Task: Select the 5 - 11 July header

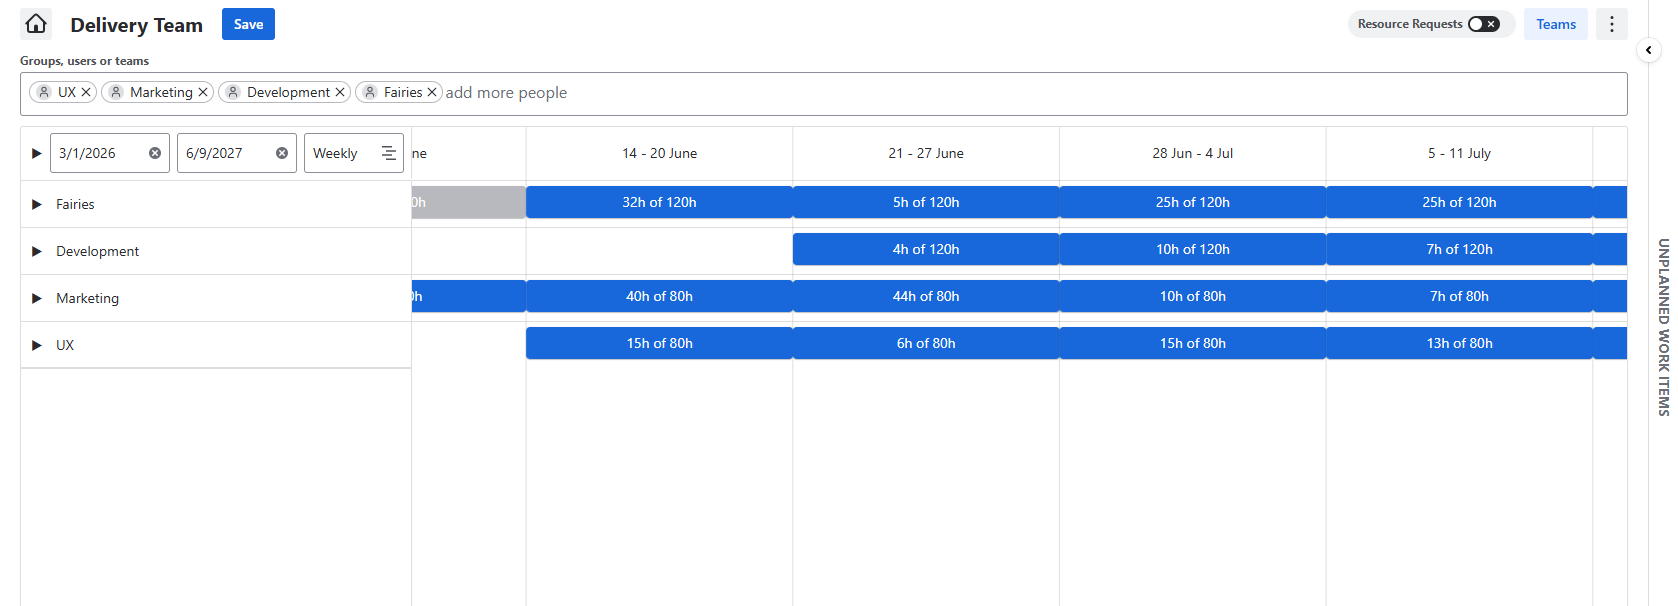Action: pyautogui.click(x=1459, y=153)
